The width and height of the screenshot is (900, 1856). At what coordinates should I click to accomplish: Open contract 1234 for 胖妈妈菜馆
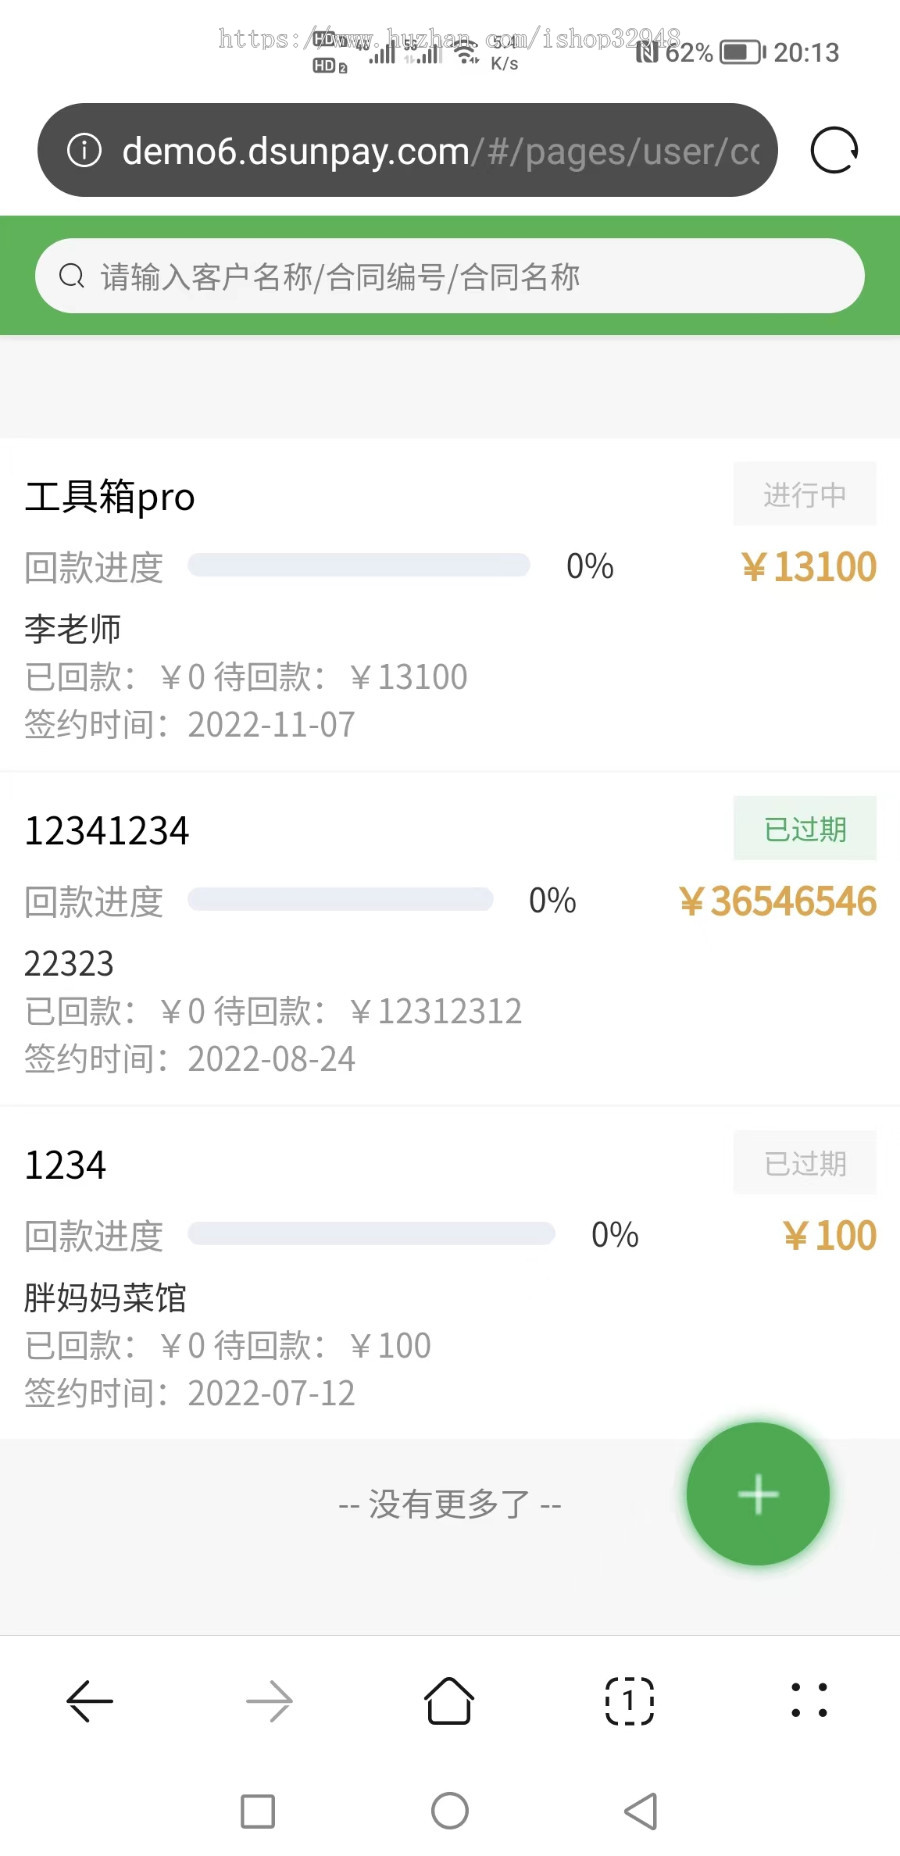66,1166
